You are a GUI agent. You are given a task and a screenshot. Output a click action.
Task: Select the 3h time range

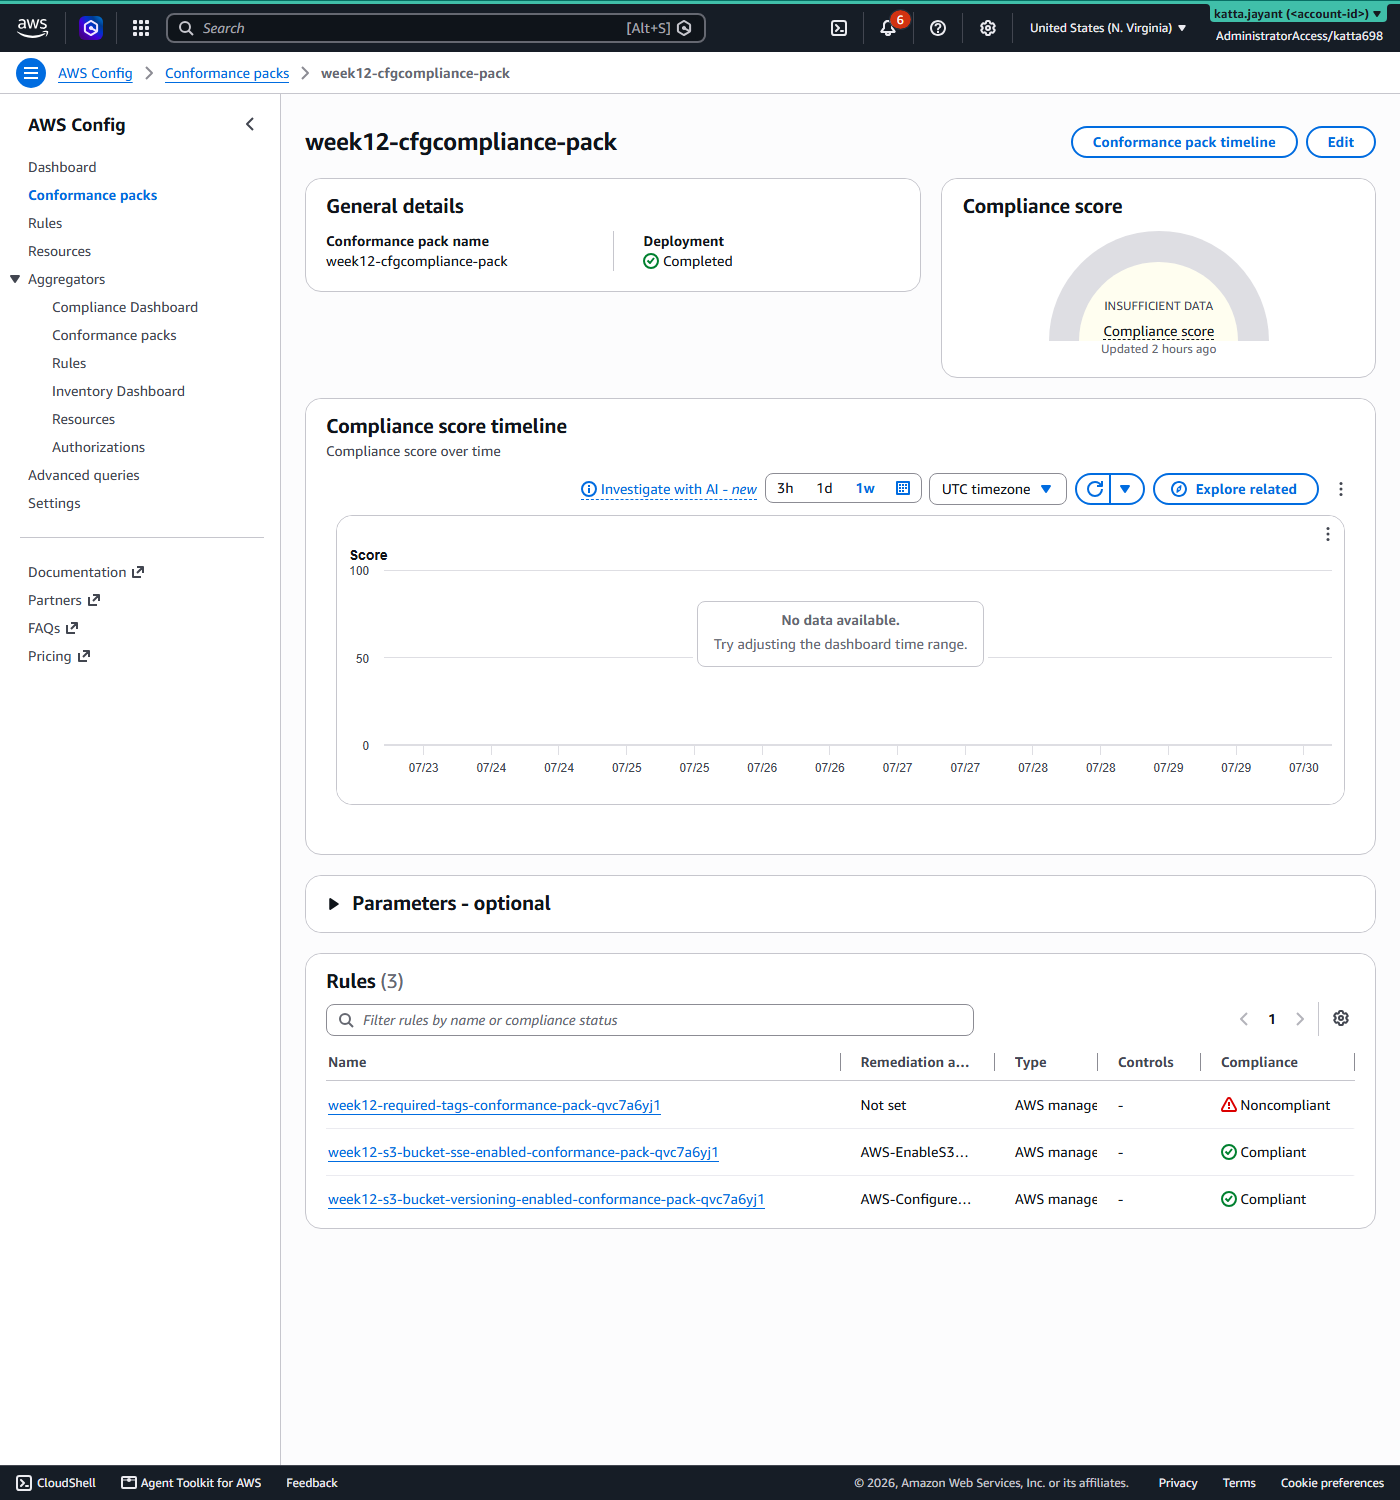point(785,488)
